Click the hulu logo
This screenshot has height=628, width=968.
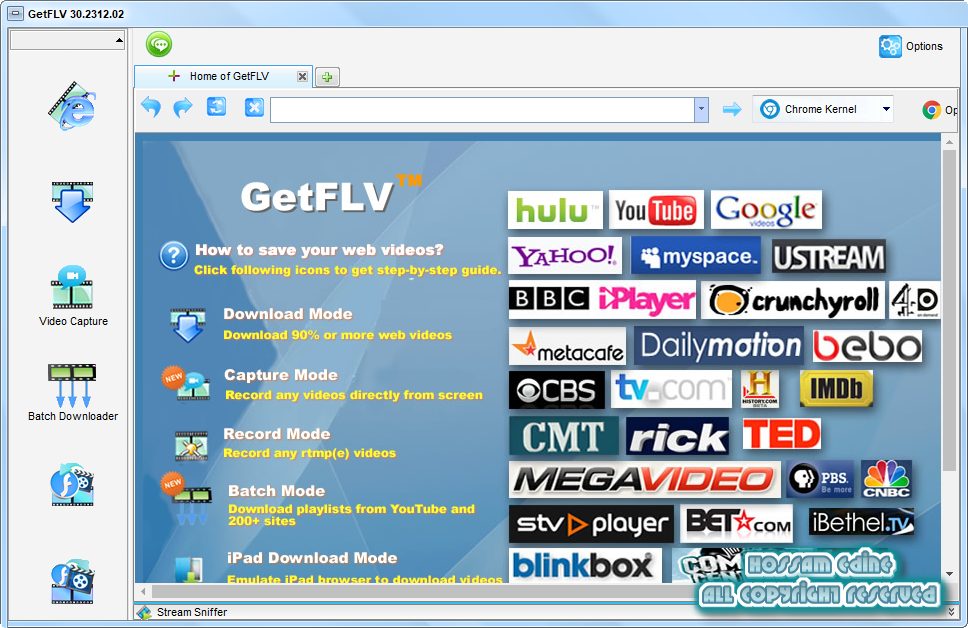555,210
